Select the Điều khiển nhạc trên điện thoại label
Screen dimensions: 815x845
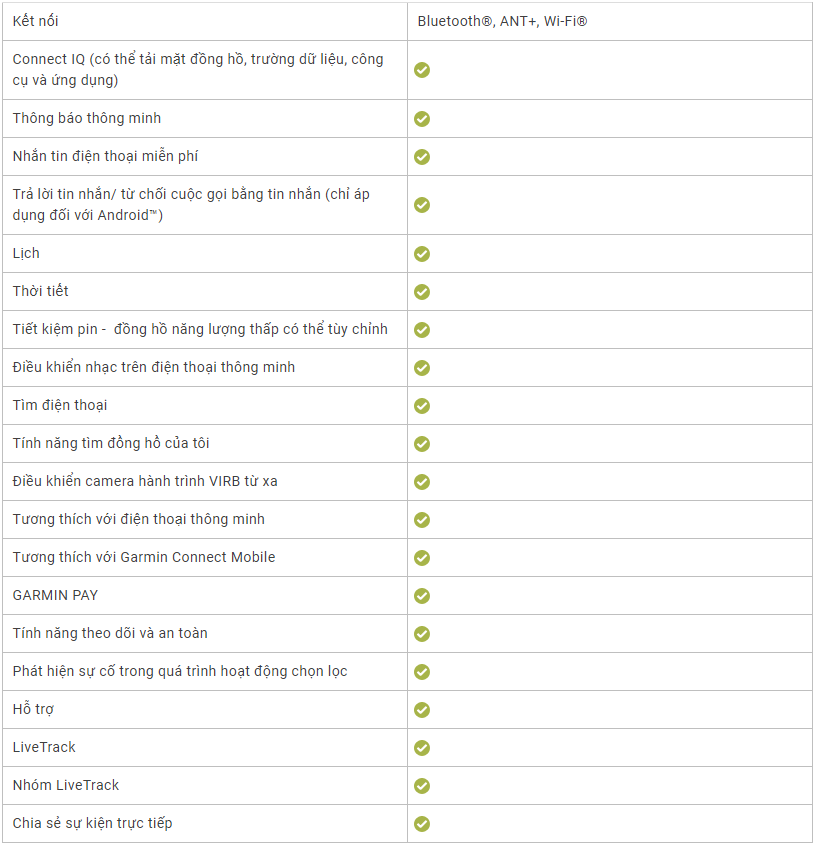point(154,367)
